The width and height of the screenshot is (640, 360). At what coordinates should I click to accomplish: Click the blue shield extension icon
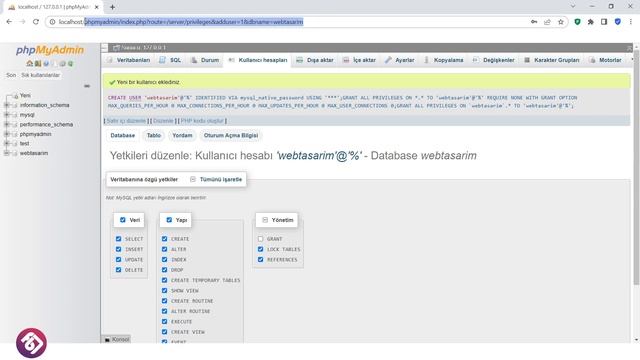[x=618, y=22]
